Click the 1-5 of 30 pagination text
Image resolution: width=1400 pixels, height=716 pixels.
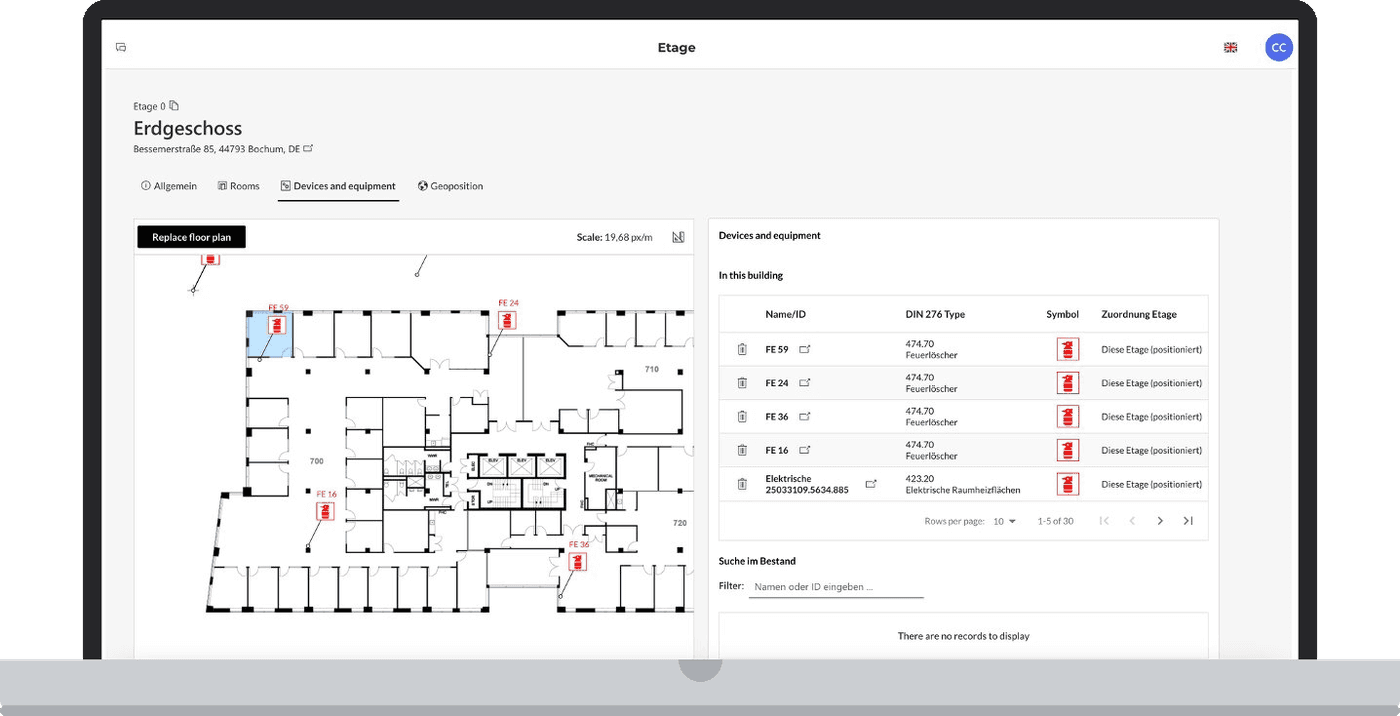click(1055, 521)
